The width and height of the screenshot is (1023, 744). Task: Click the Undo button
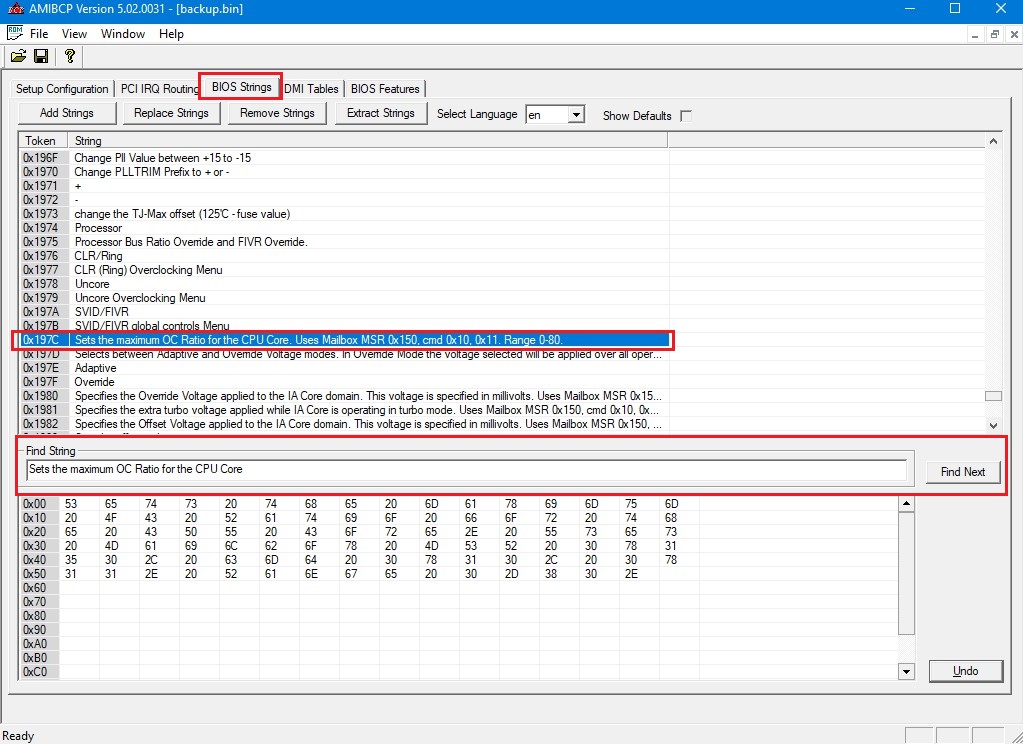(966, 671)
